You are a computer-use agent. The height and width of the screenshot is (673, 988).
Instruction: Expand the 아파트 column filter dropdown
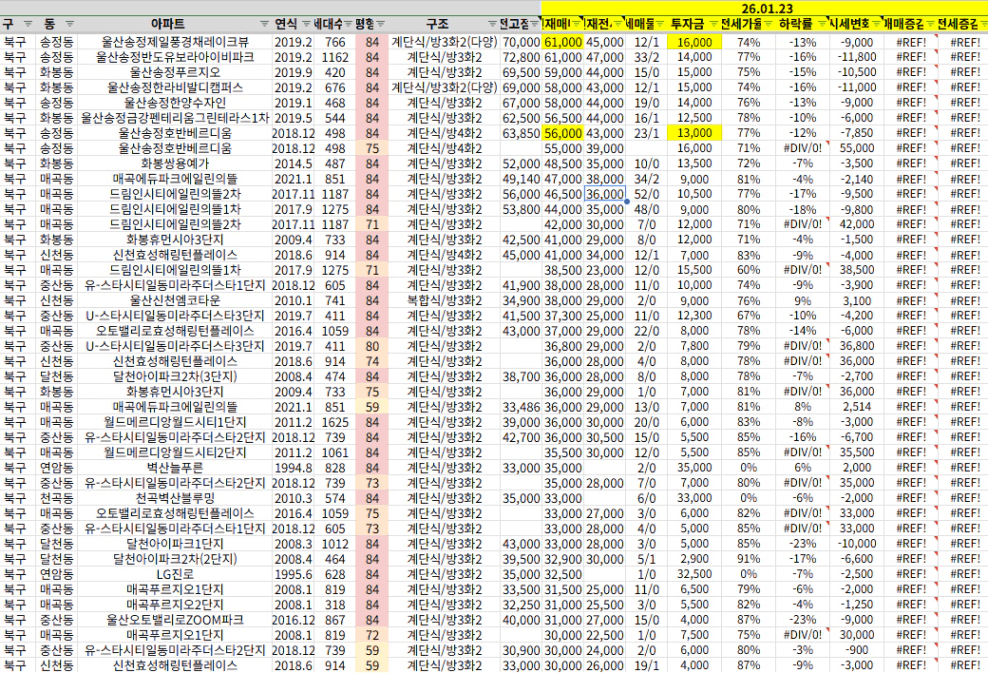pos(265,24)
